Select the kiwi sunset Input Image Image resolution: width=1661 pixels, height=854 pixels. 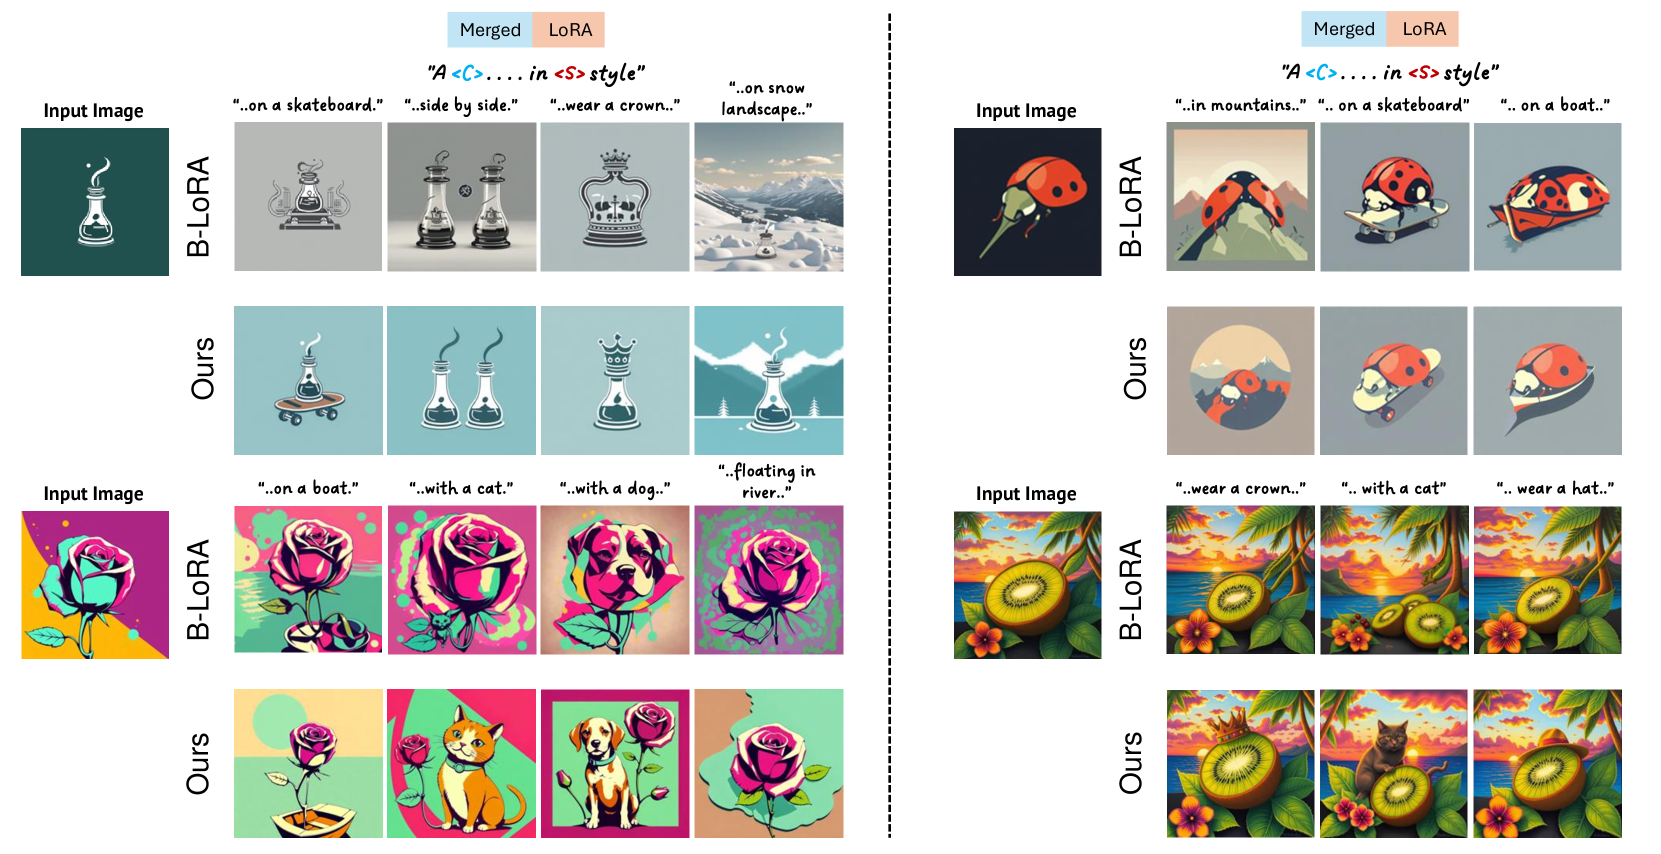coord(1027,585)
